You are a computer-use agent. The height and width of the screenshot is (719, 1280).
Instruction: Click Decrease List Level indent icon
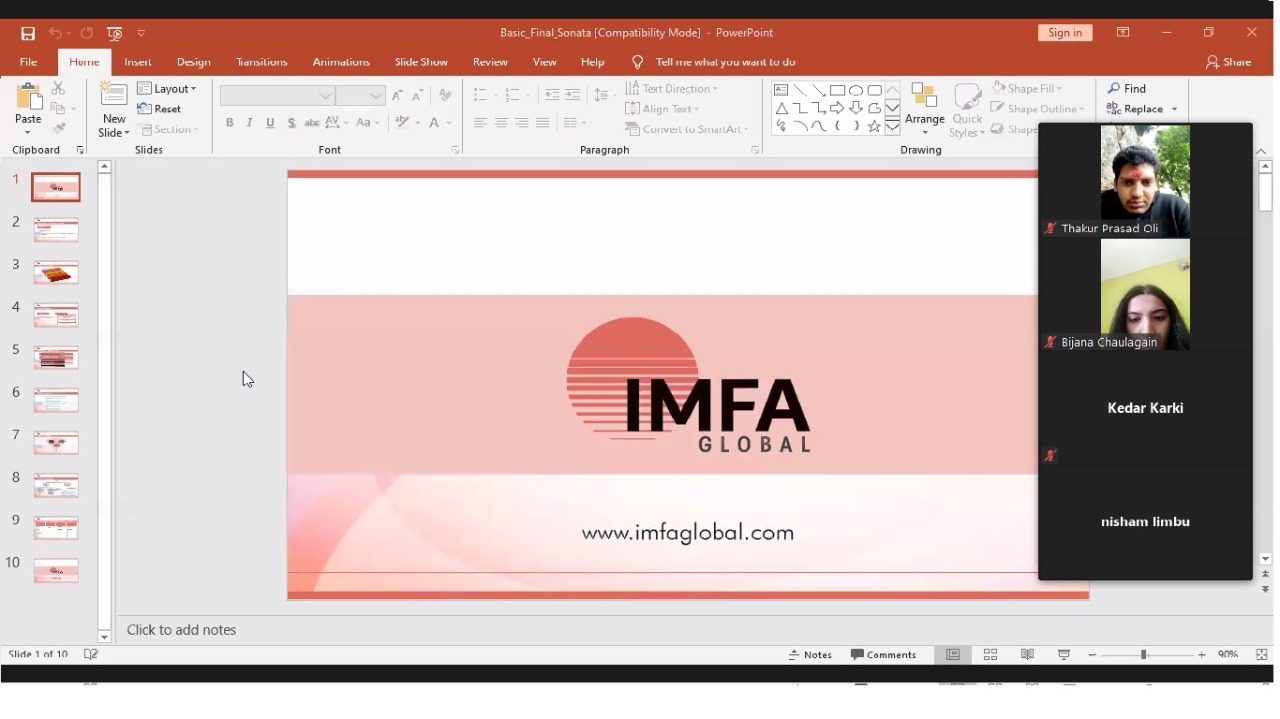[552, 96]
